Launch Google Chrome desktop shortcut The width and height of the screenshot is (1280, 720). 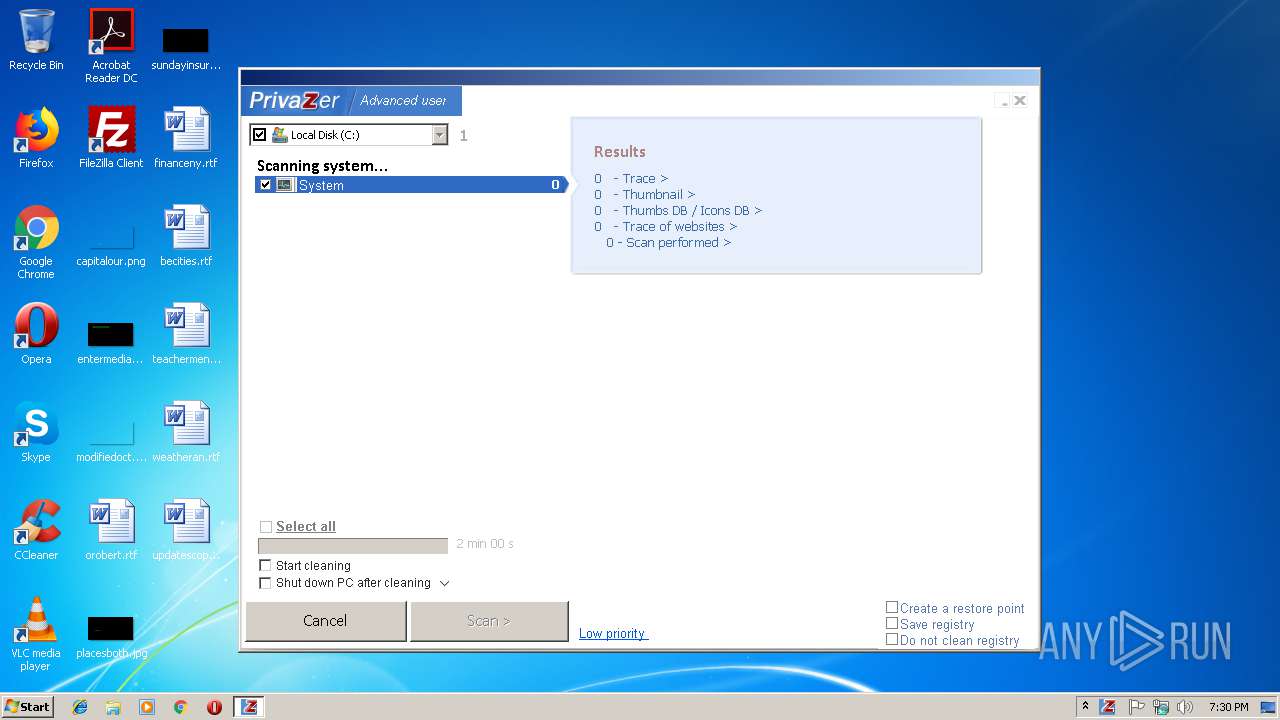36,242
